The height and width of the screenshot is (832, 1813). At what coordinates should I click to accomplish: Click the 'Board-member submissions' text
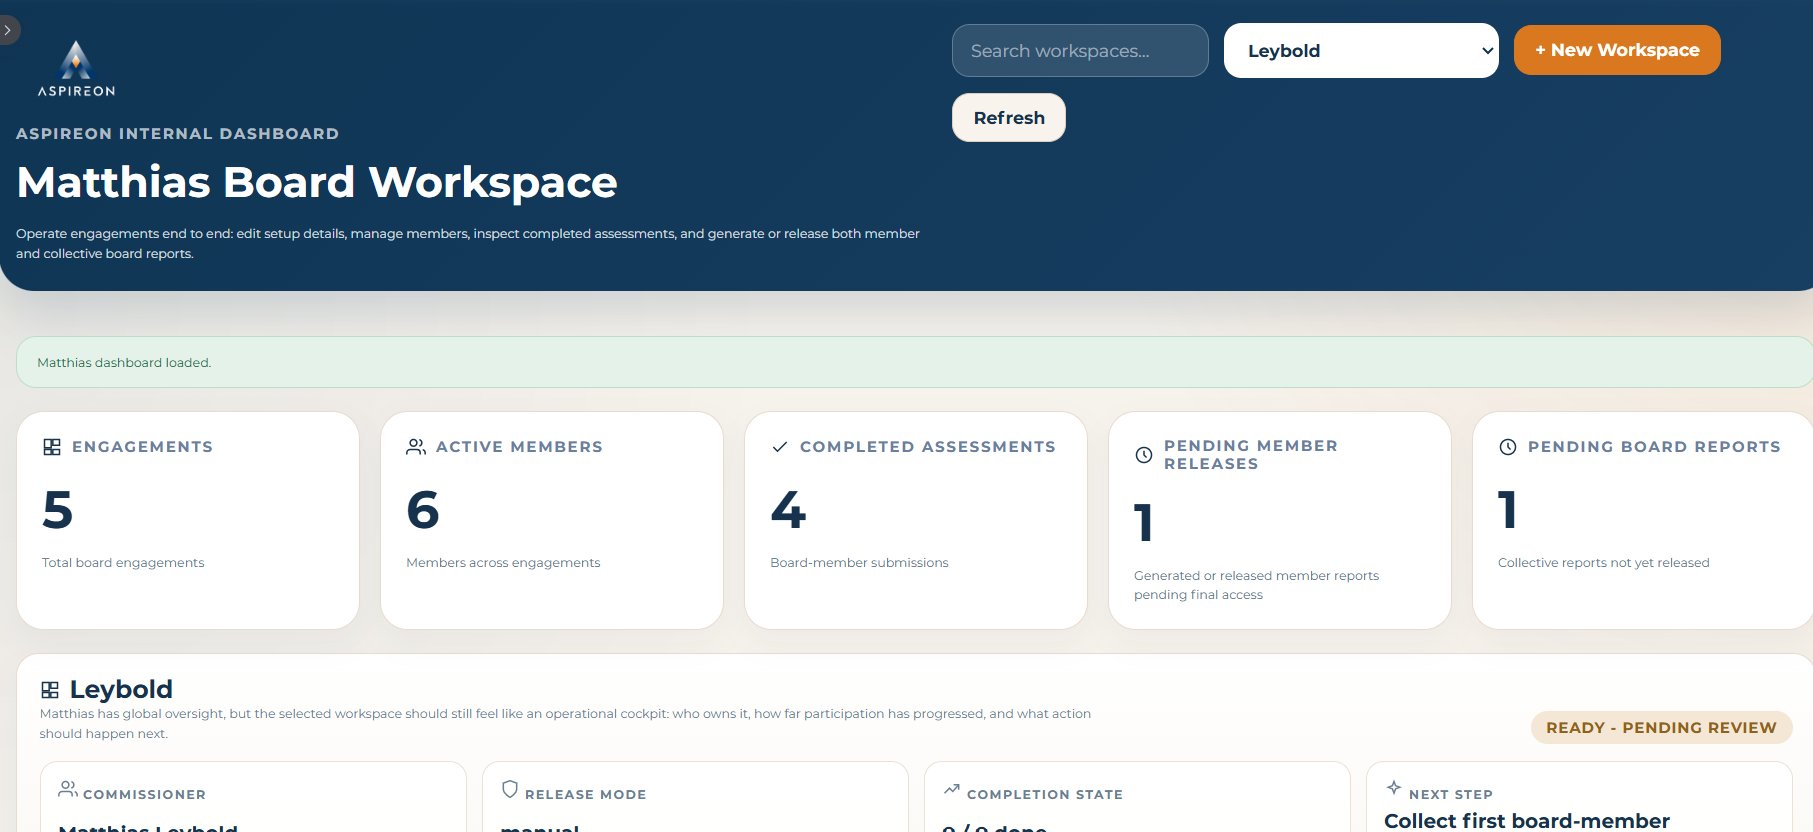859,563
